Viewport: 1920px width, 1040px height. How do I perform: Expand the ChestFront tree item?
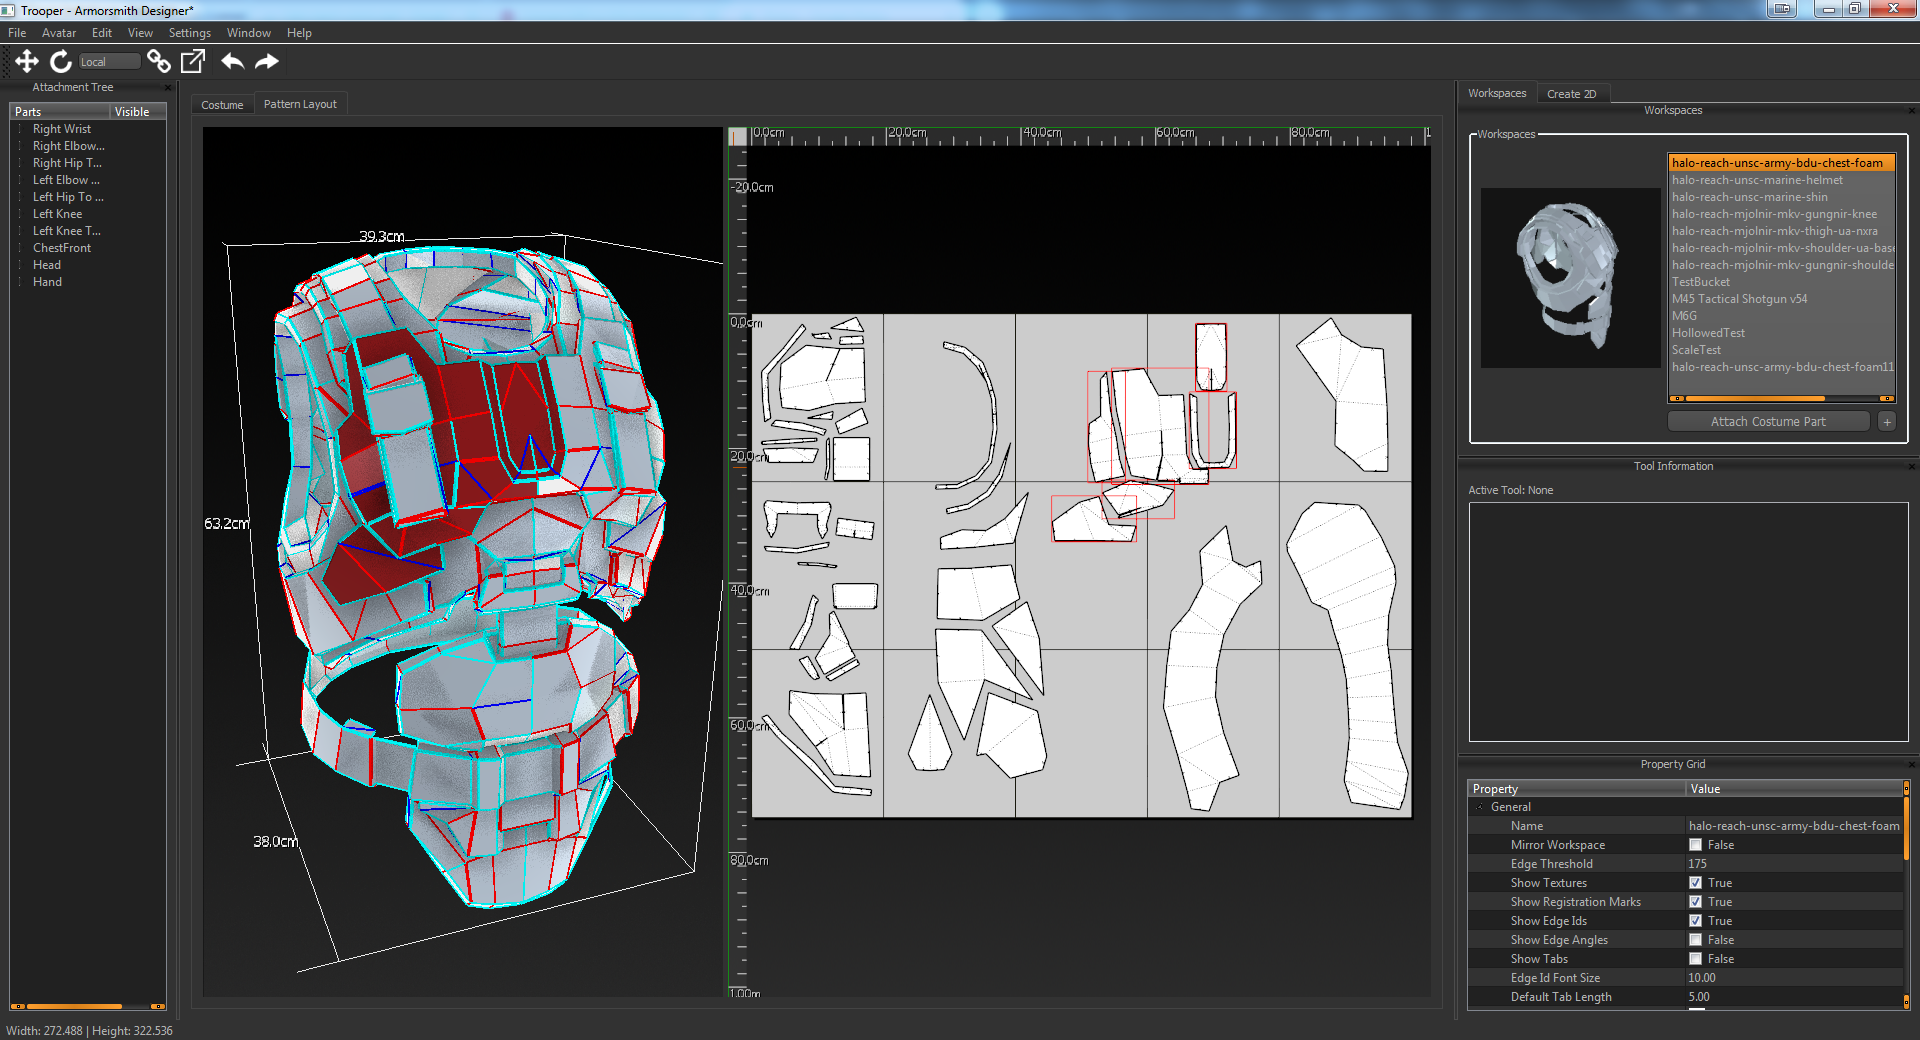[20, 248]
